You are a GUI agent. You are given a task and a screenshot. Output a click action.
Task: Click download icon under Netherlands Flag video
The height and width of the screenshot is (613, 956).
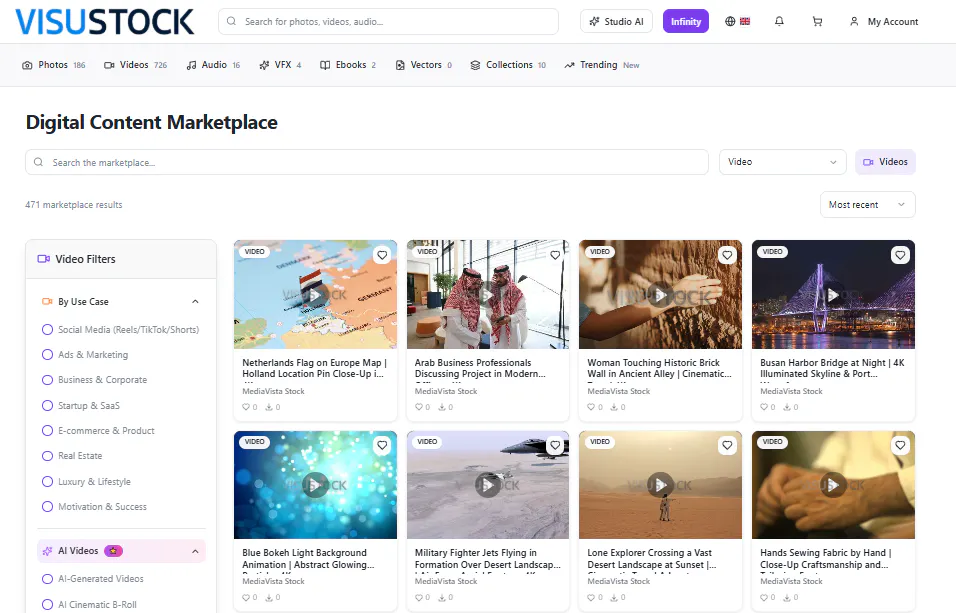tap(269, 407)
